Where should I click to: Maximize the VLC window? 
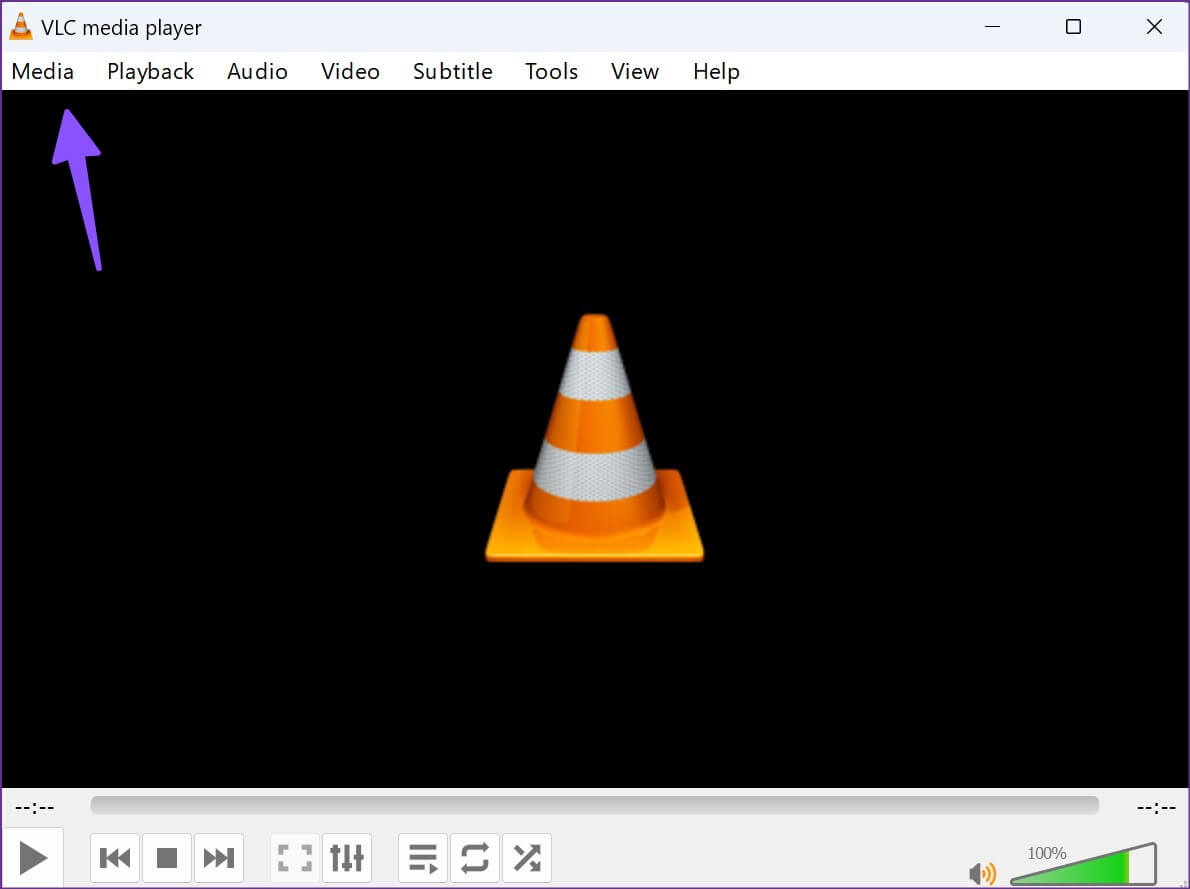(x=1073, y=27)
